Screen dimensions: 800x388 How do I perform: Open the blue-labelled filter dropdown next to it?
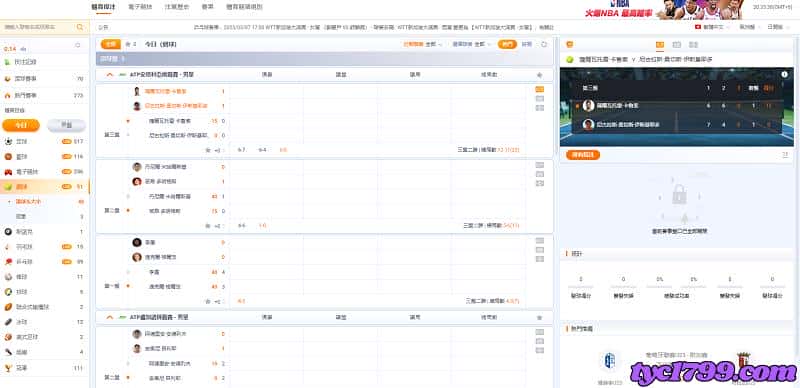[471, 44]
